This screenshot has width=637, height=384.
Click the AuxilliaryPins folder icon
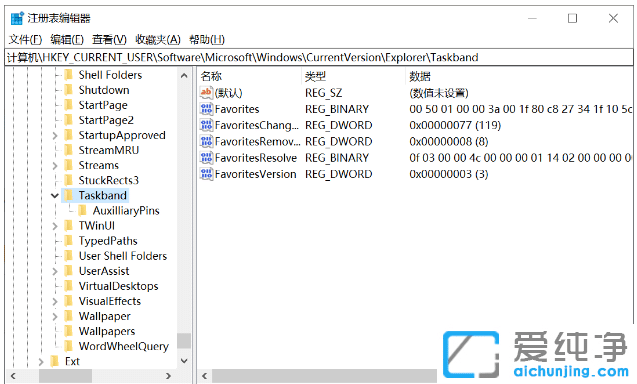coord(83,210)
